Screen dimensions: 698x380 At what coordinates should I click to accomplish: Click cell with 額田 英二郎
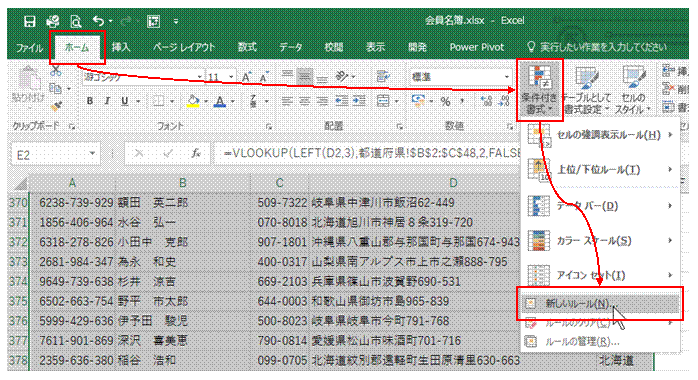(x=183, y=203)
